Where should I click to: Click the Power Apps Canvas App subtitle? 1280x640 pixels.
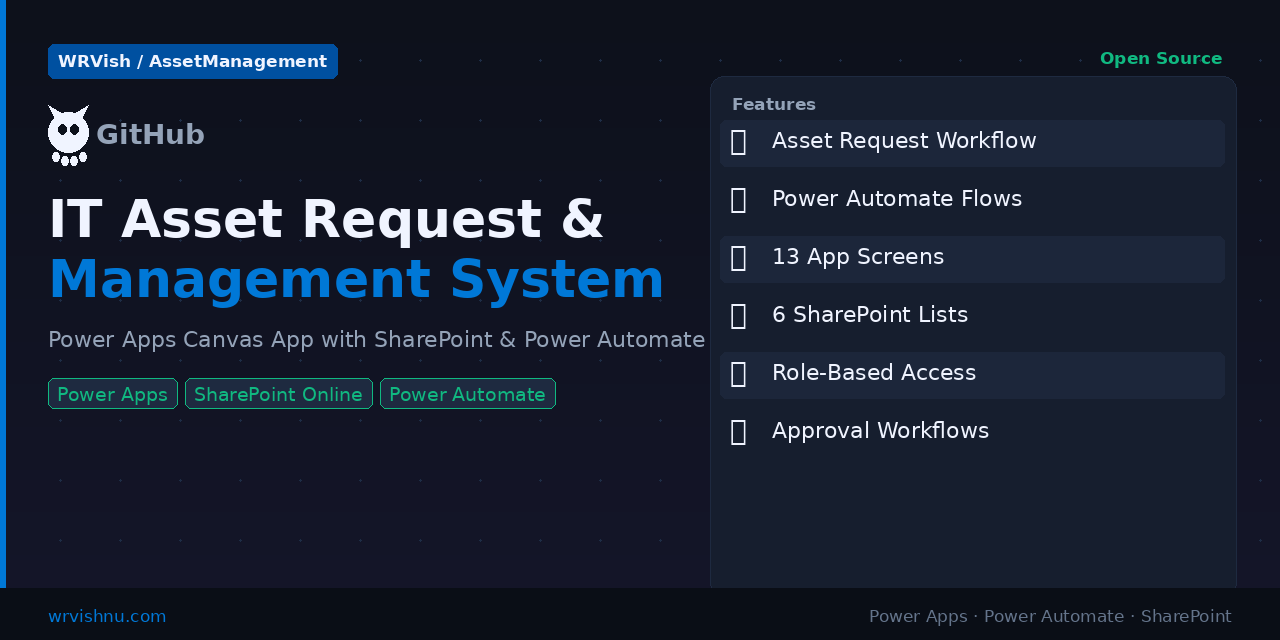377,340
